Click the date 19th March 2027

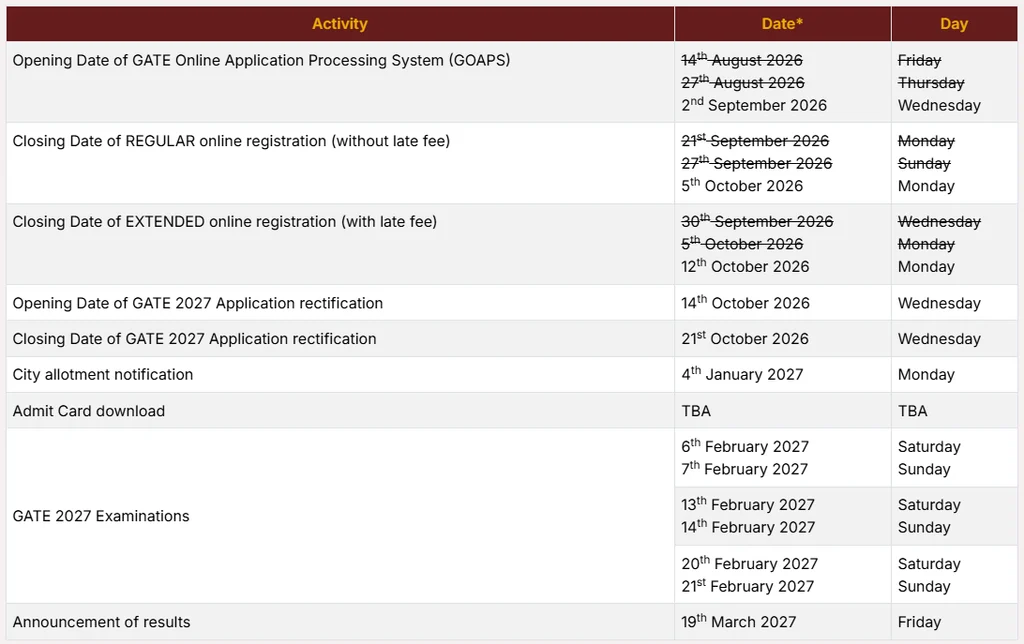[x=739, y=622]
